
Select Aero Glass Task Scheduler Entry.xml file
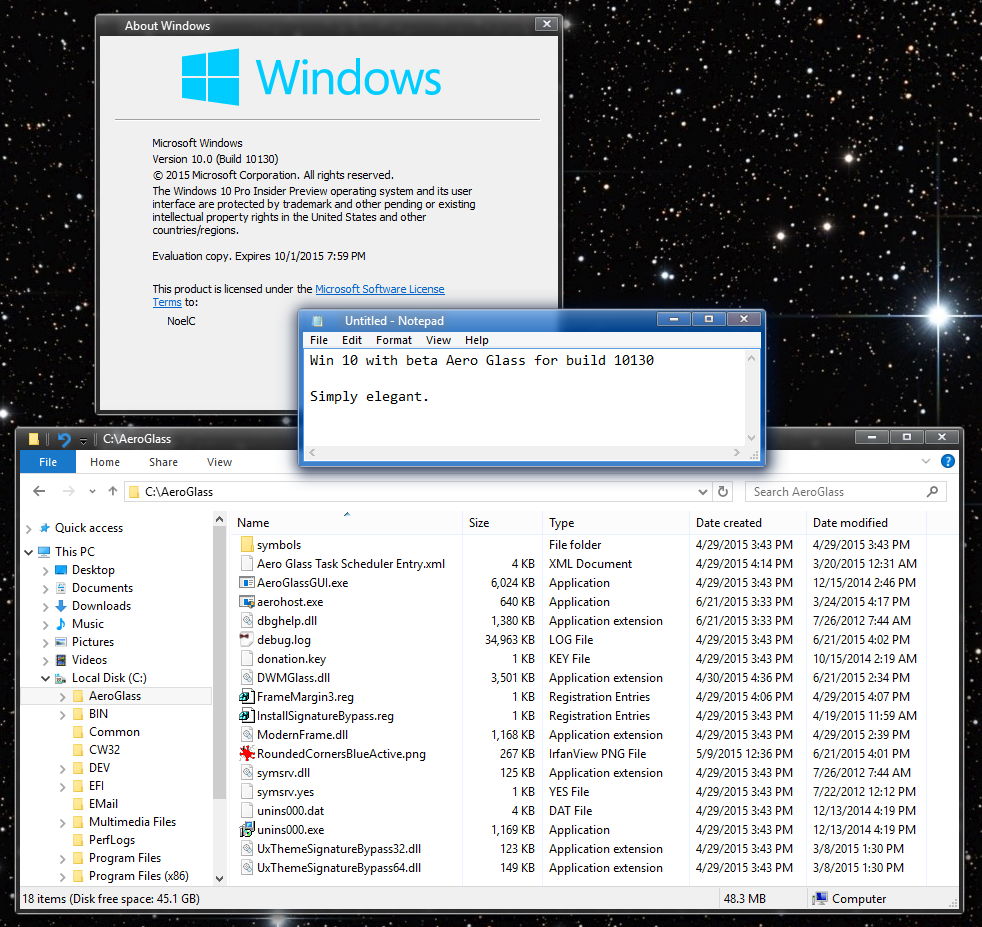(351, 564)
